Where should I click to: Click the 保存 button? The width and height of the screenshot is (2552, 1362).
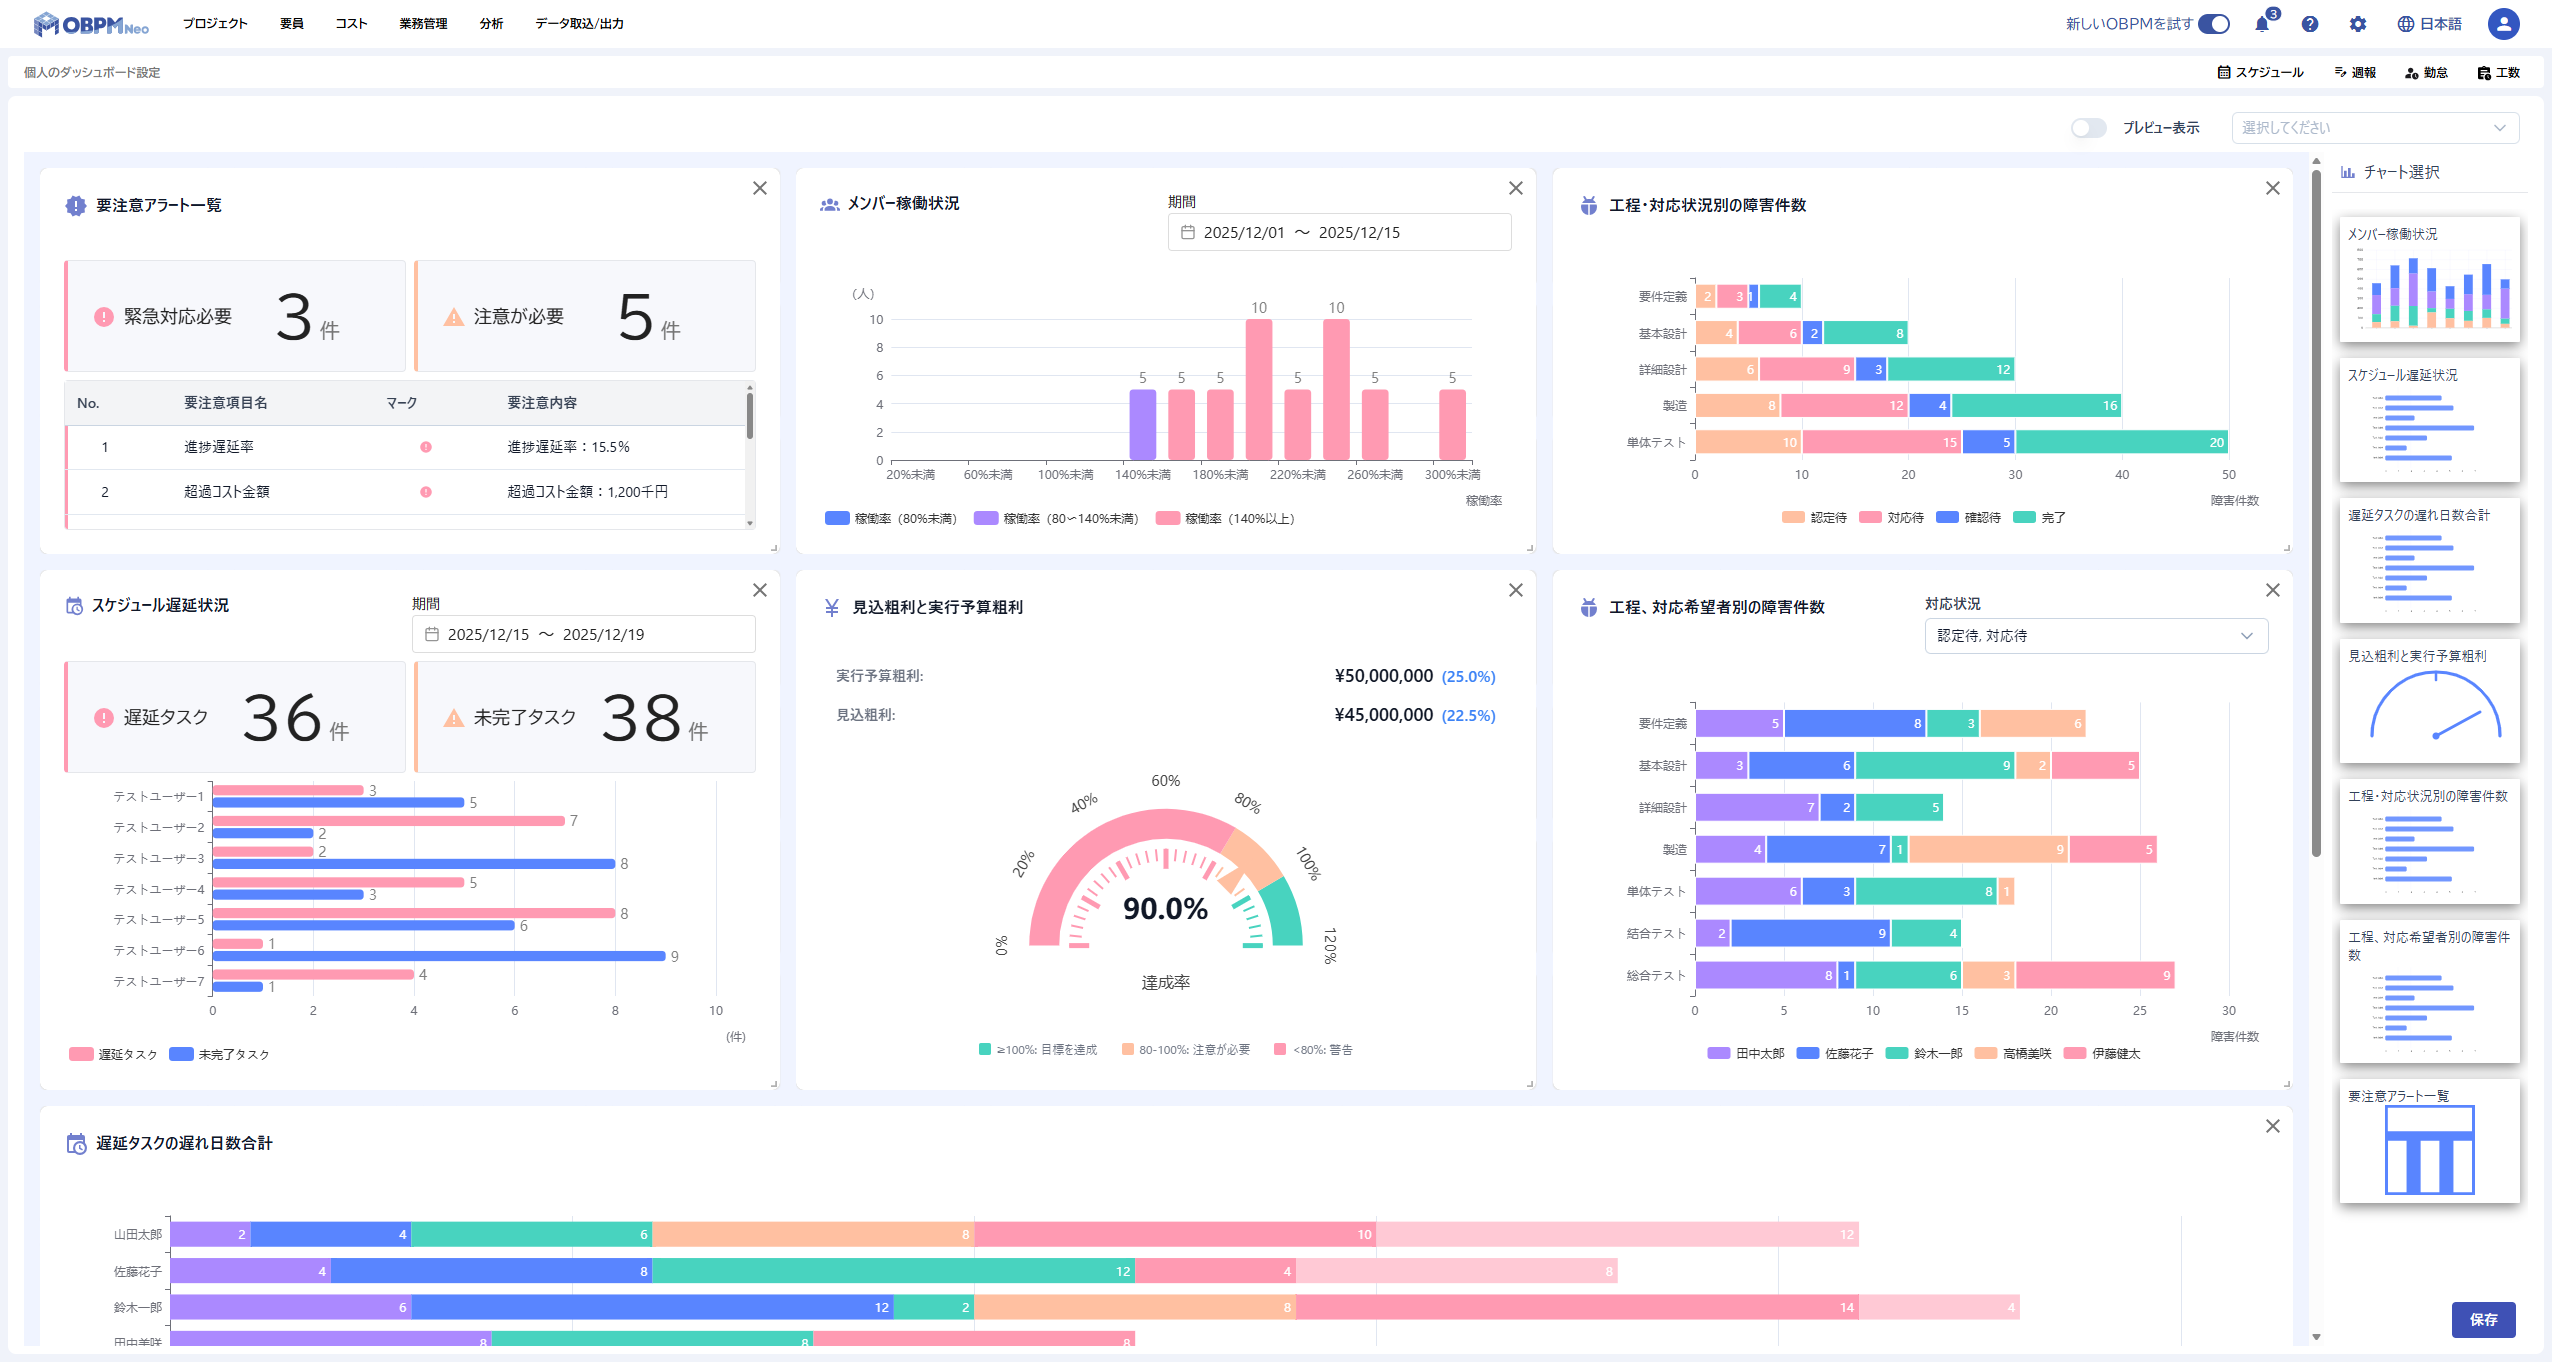point(2483,1319)
